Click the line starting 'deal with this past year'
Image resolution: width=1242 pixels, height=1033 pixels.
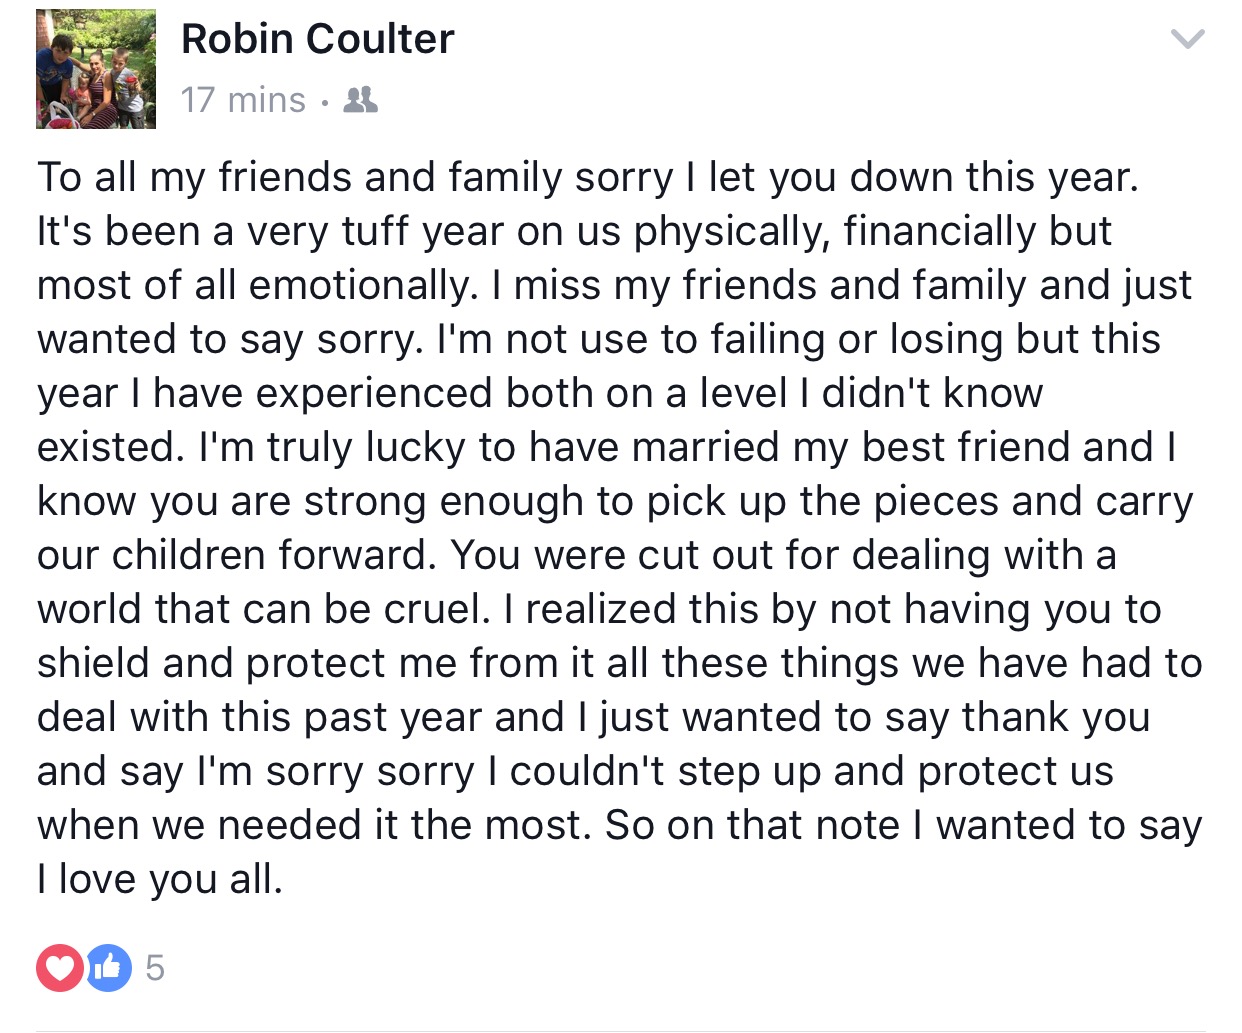point(593,718)
